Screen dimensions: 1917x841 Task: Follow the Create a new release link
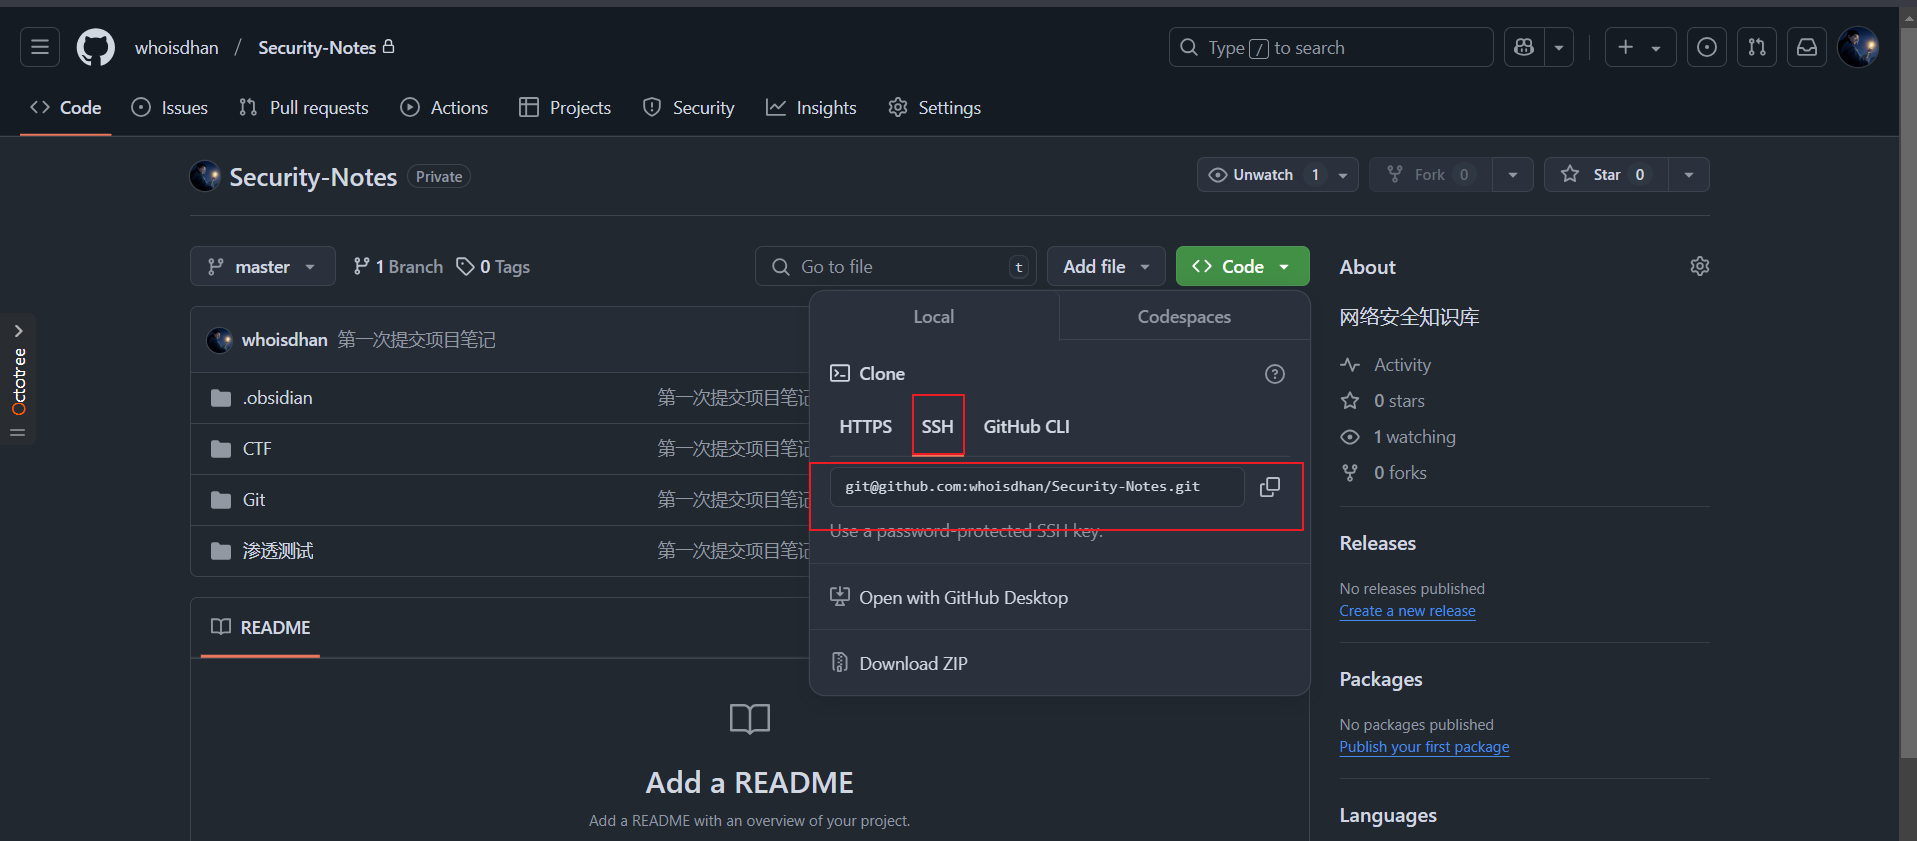coord(1407,611)
